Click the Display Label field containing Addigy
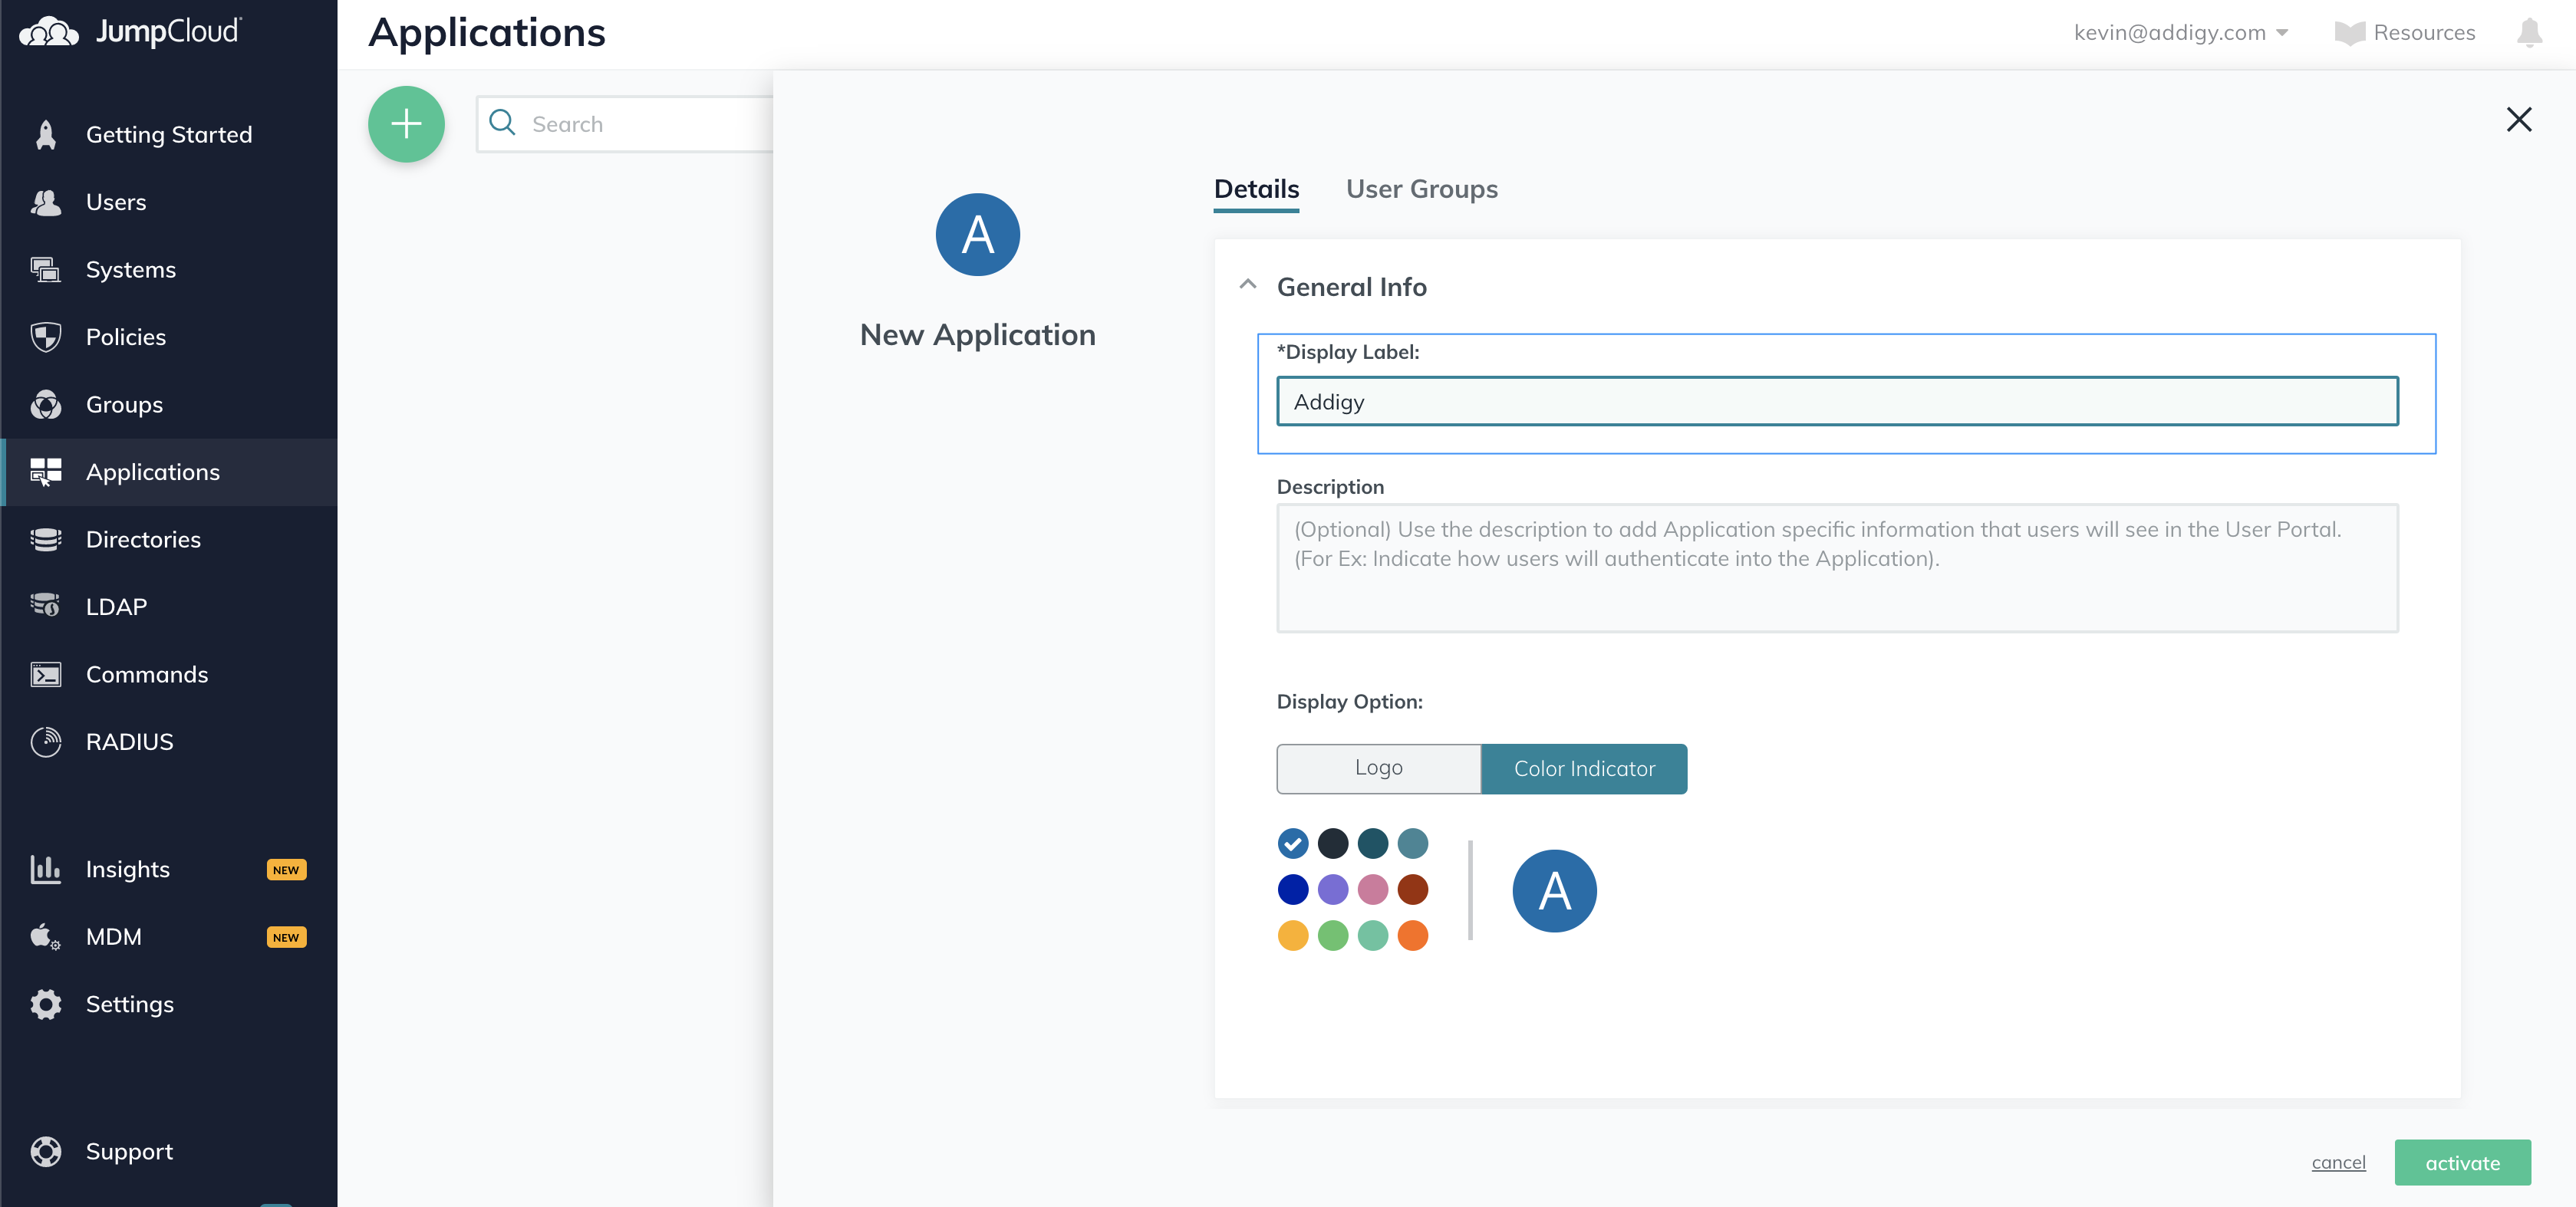 click(1837, 401)
